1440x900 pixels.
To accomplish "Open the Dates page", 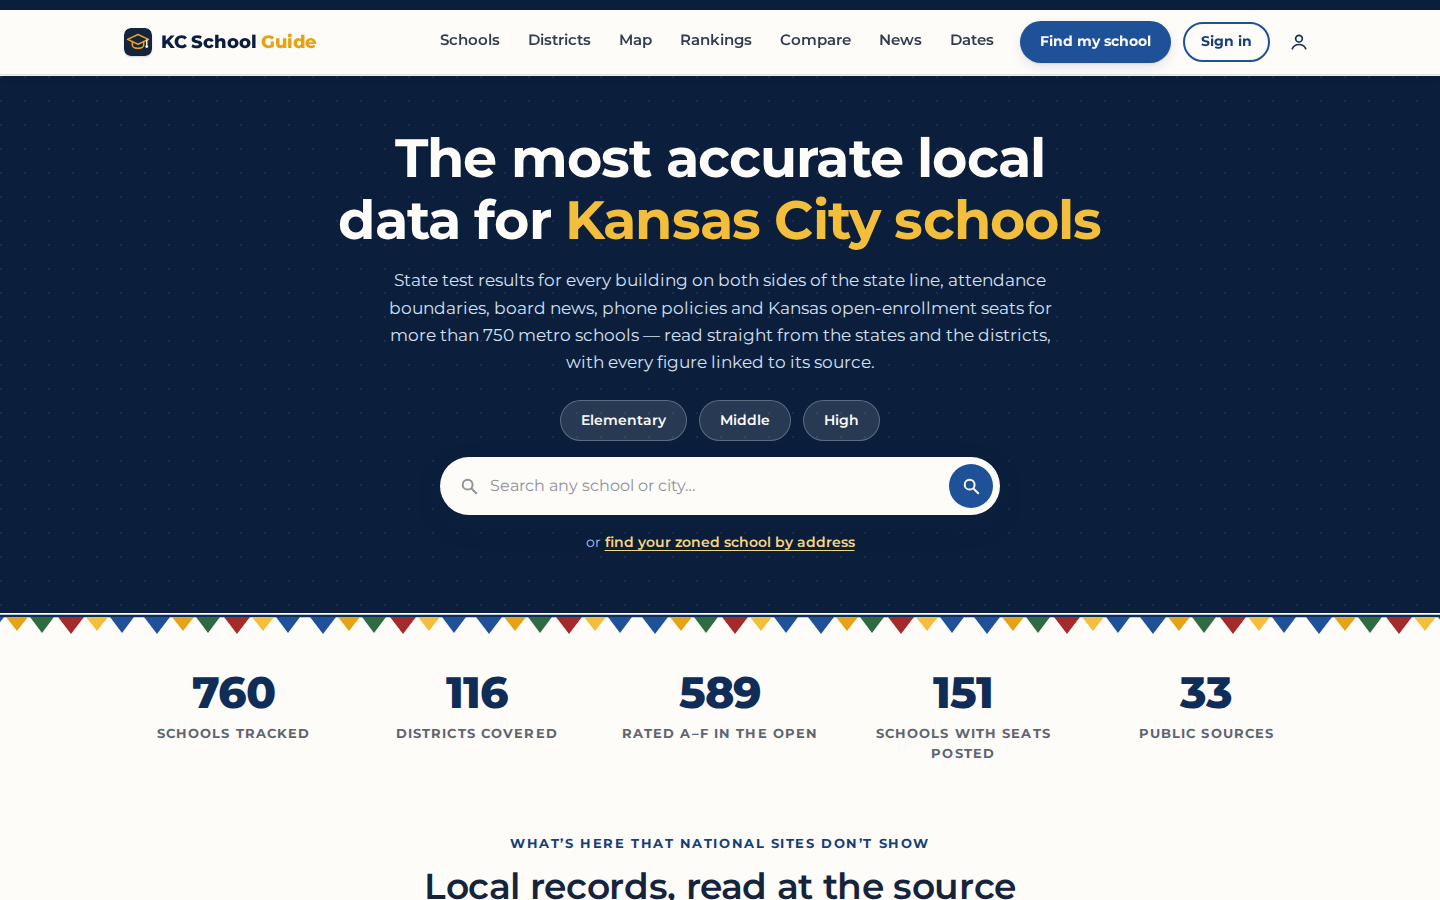I will click(972, 40).
